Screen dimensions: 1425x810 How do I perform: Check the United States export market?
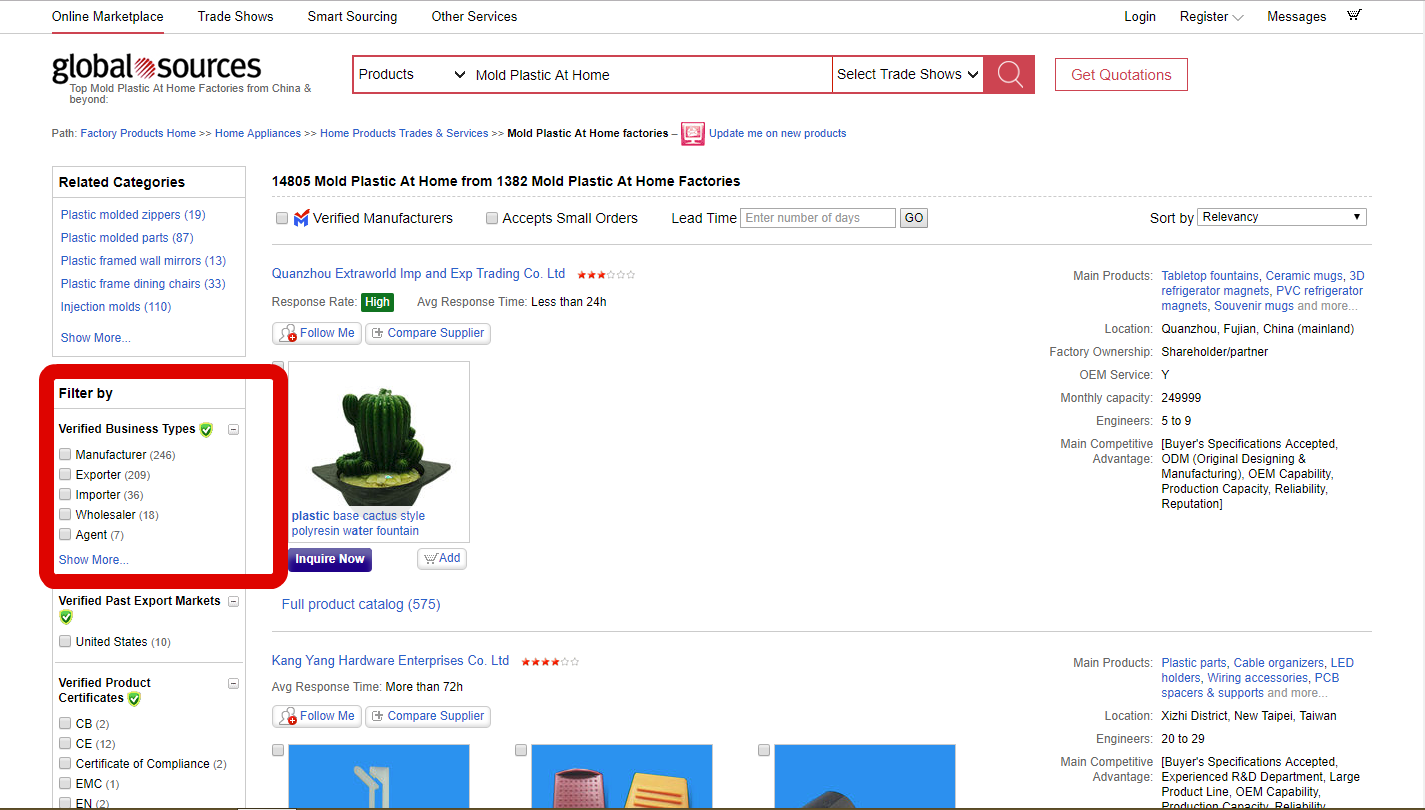click(65, 641)
